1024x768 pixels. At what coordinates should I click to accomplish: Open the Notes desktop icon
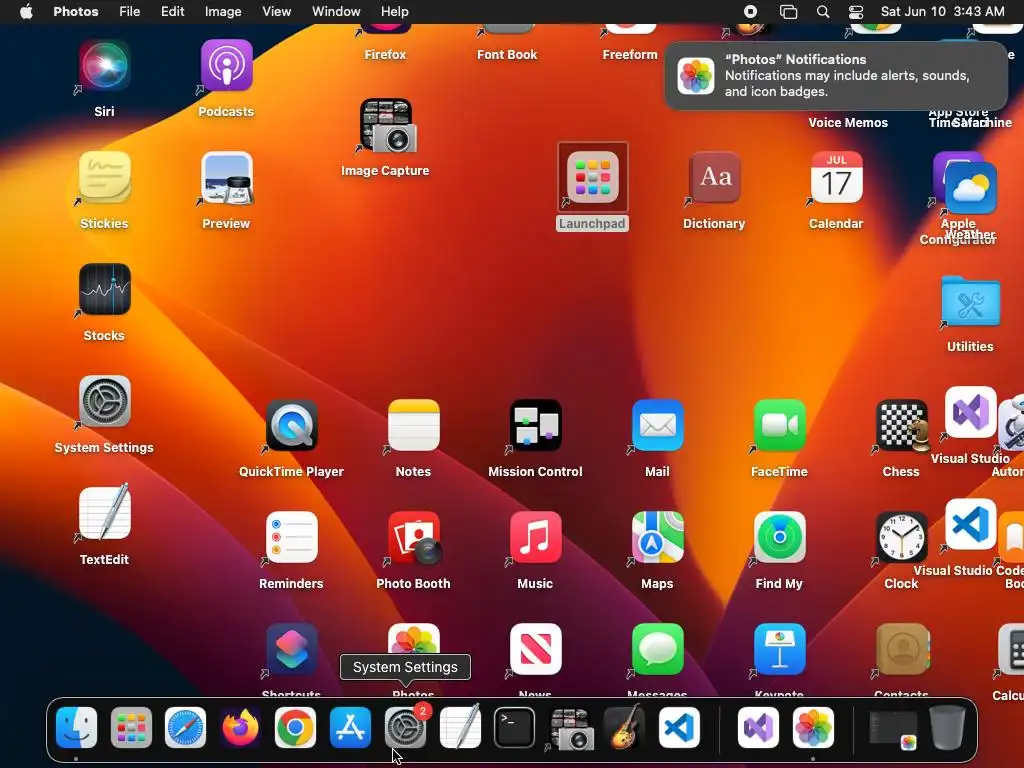click(413, 425)
